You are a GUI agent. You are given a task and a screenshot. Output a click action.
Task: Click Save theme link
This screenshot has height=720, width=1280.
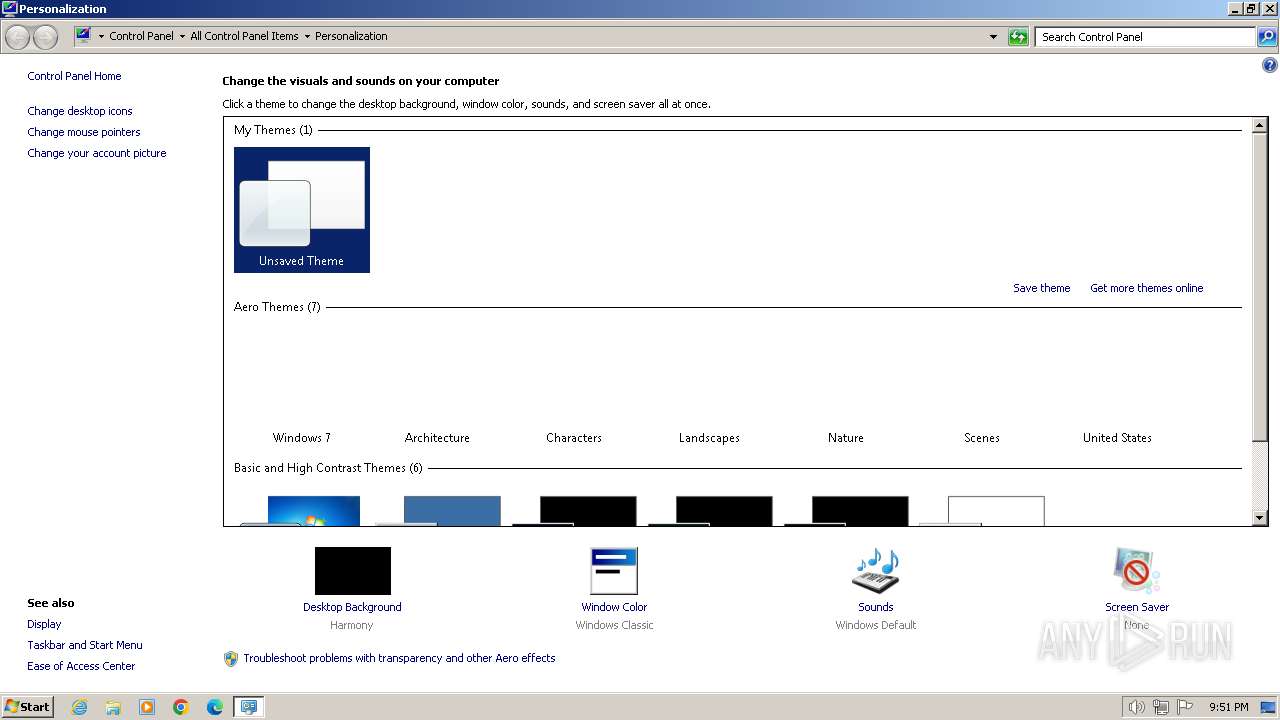pyautogui.click(x=1041, y=288)
